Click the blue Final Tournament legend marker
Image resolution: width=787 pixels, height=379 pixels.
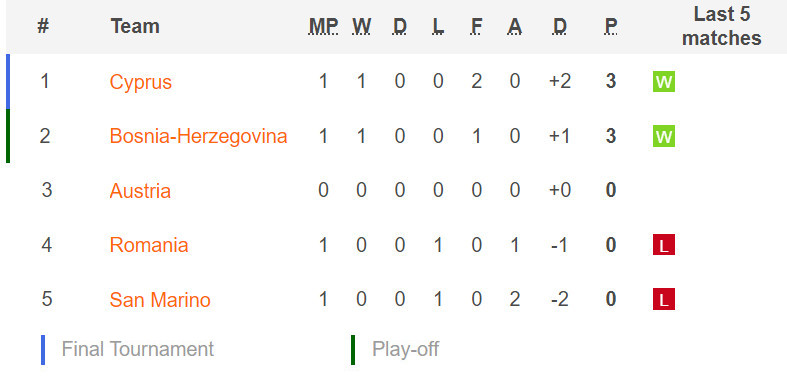tap(43, 349)
